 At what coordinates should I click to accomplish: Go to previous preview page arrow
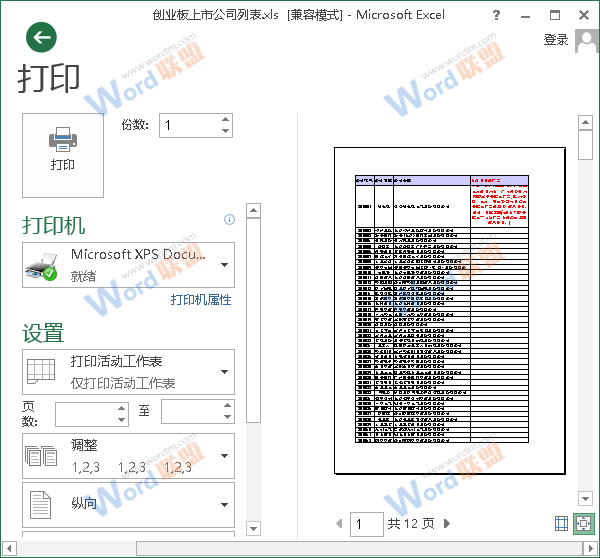(x=338, y=523)
